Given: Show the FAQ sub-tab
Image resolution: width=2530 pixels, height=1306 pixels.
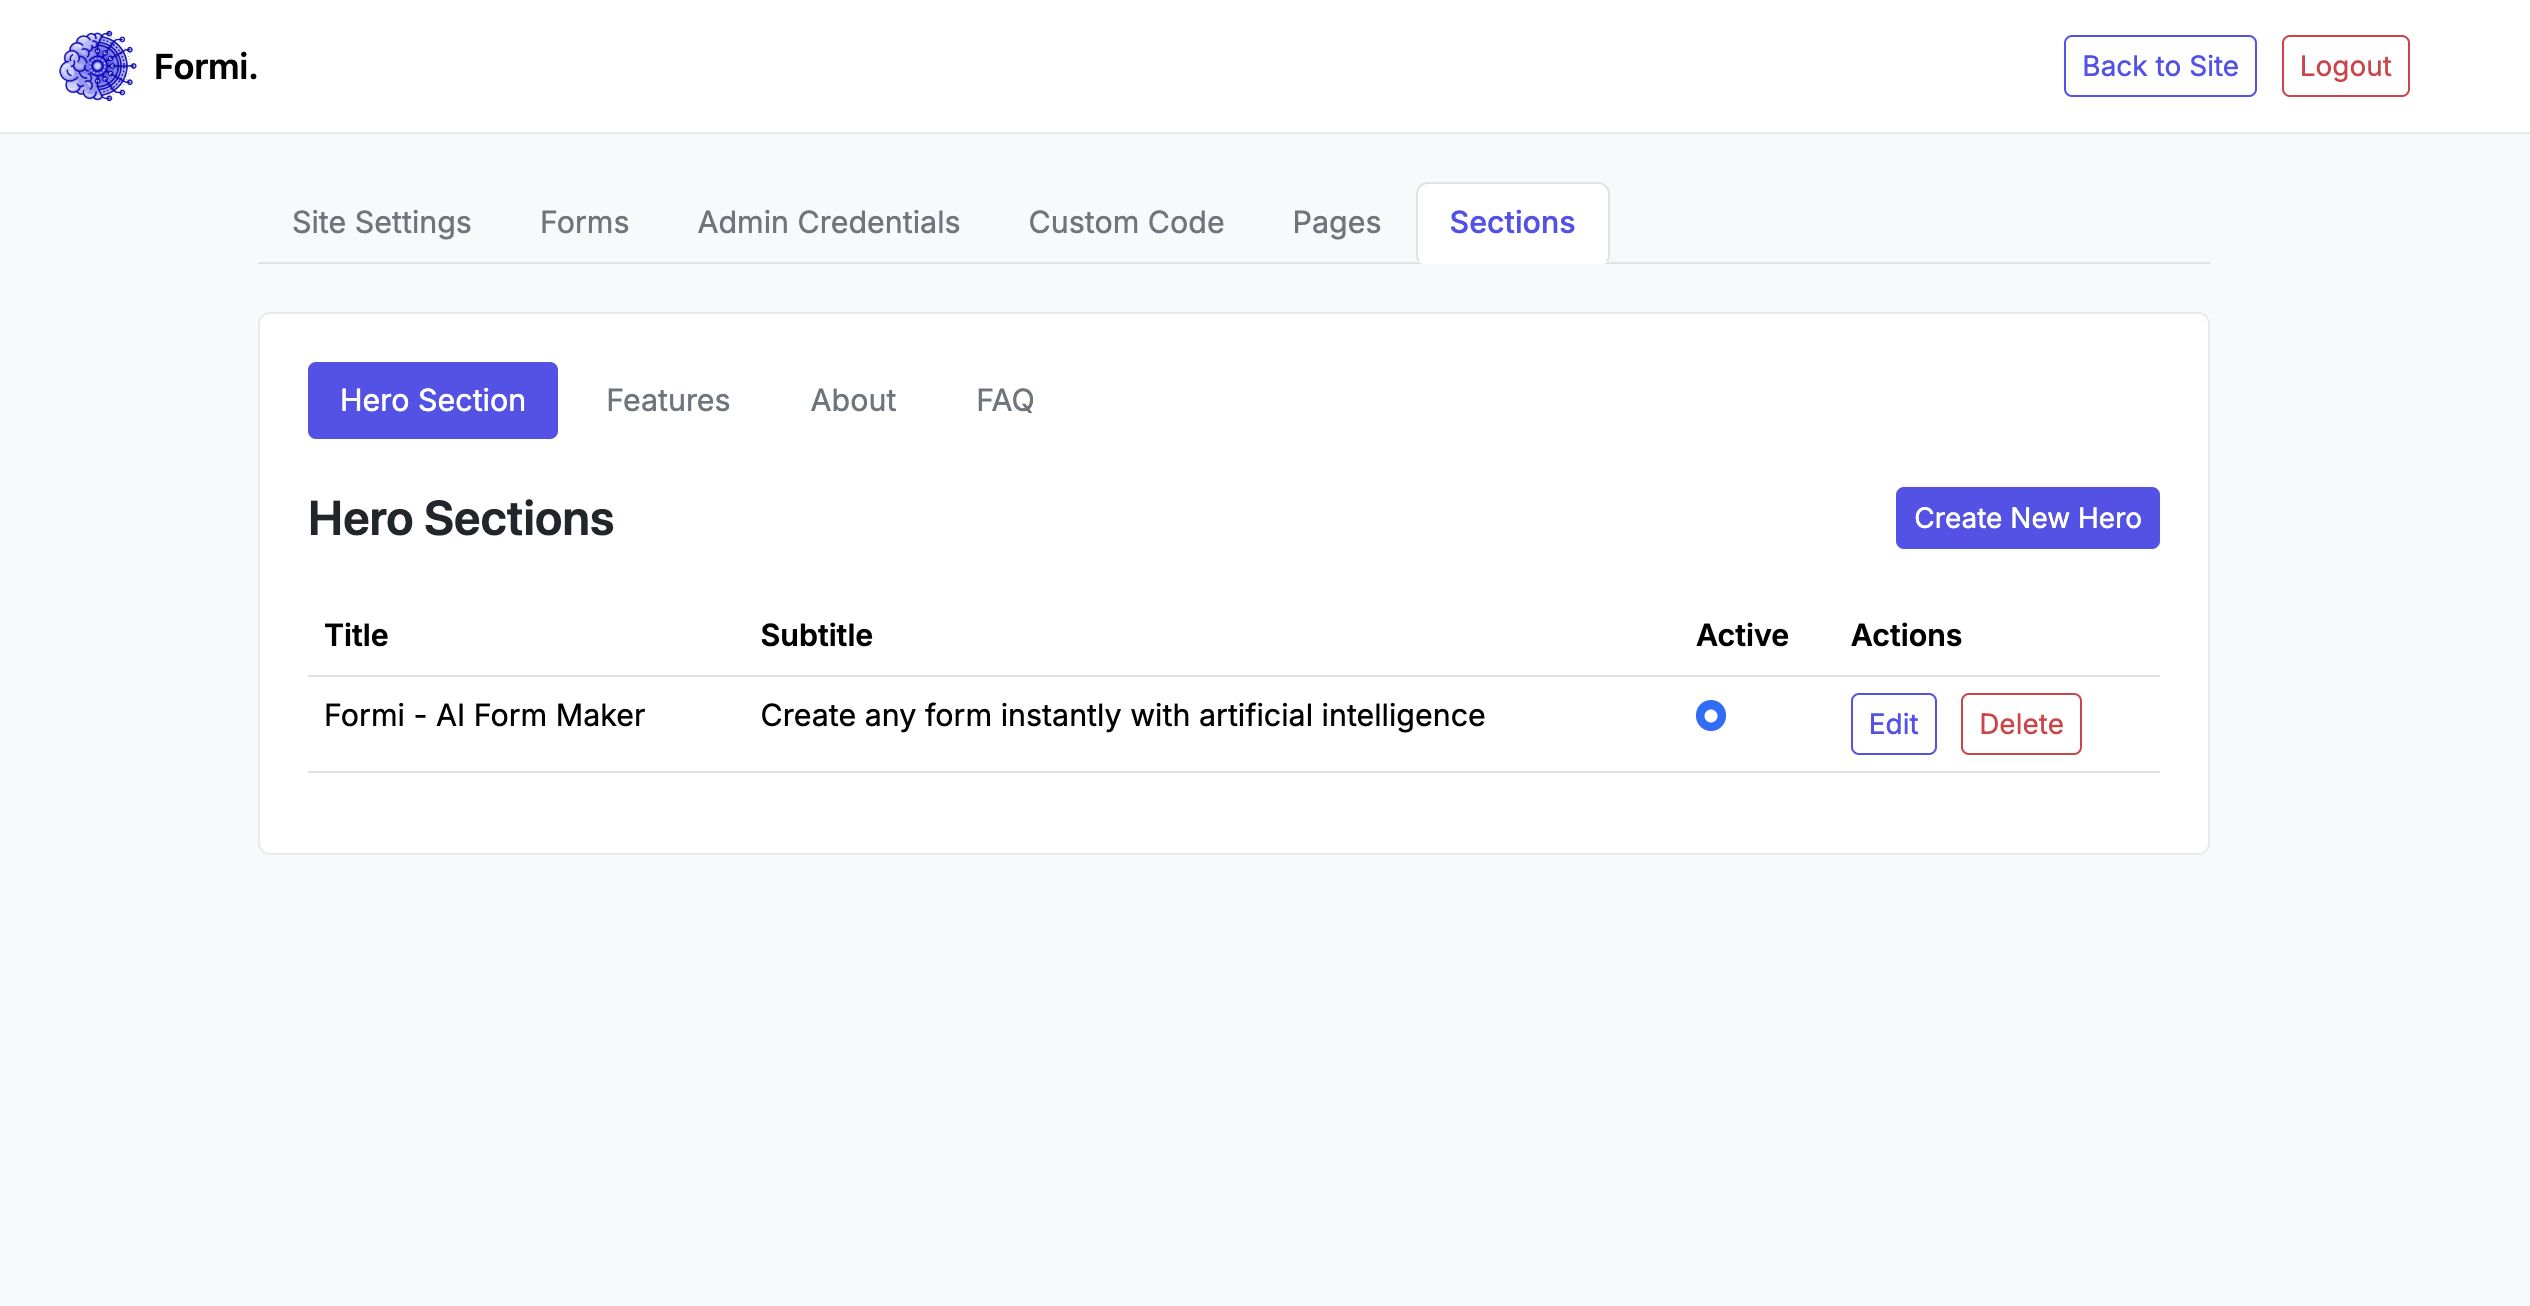Looking at the screenshot, I should 1004,400.
